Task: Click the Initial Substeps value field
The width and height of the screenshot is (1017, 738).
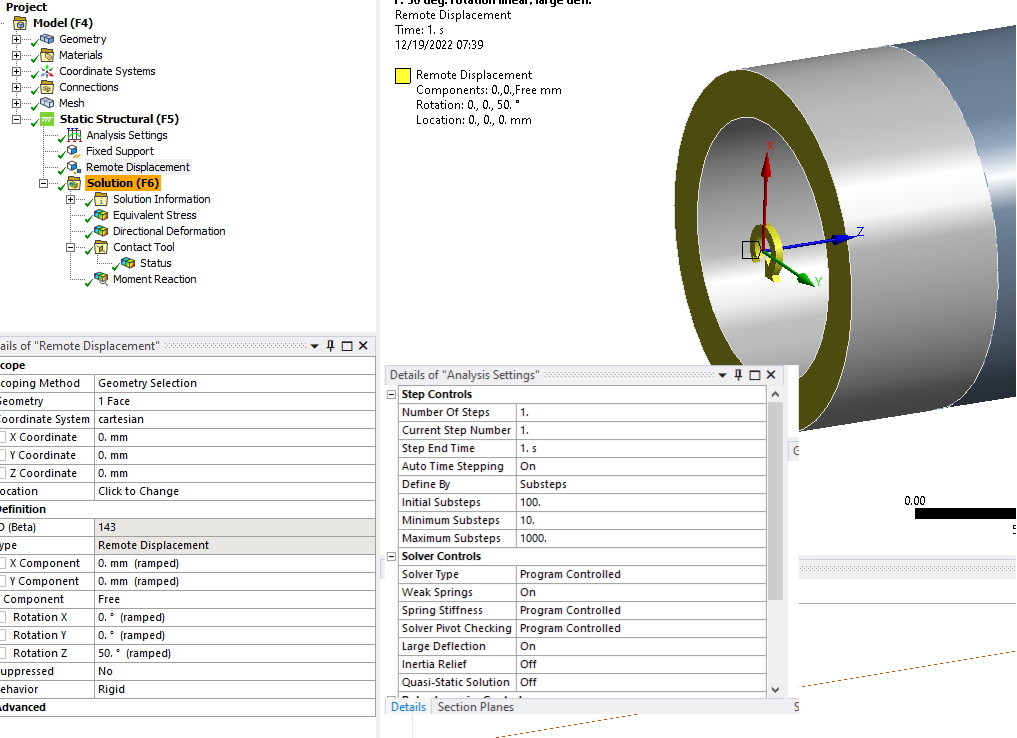Action: click(641, 502)
